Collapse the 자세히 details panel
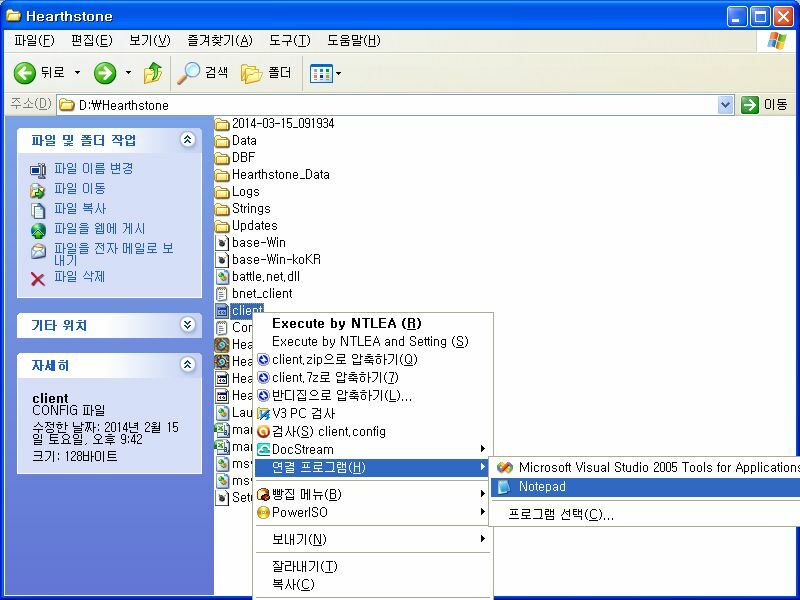 coord(188,365)
